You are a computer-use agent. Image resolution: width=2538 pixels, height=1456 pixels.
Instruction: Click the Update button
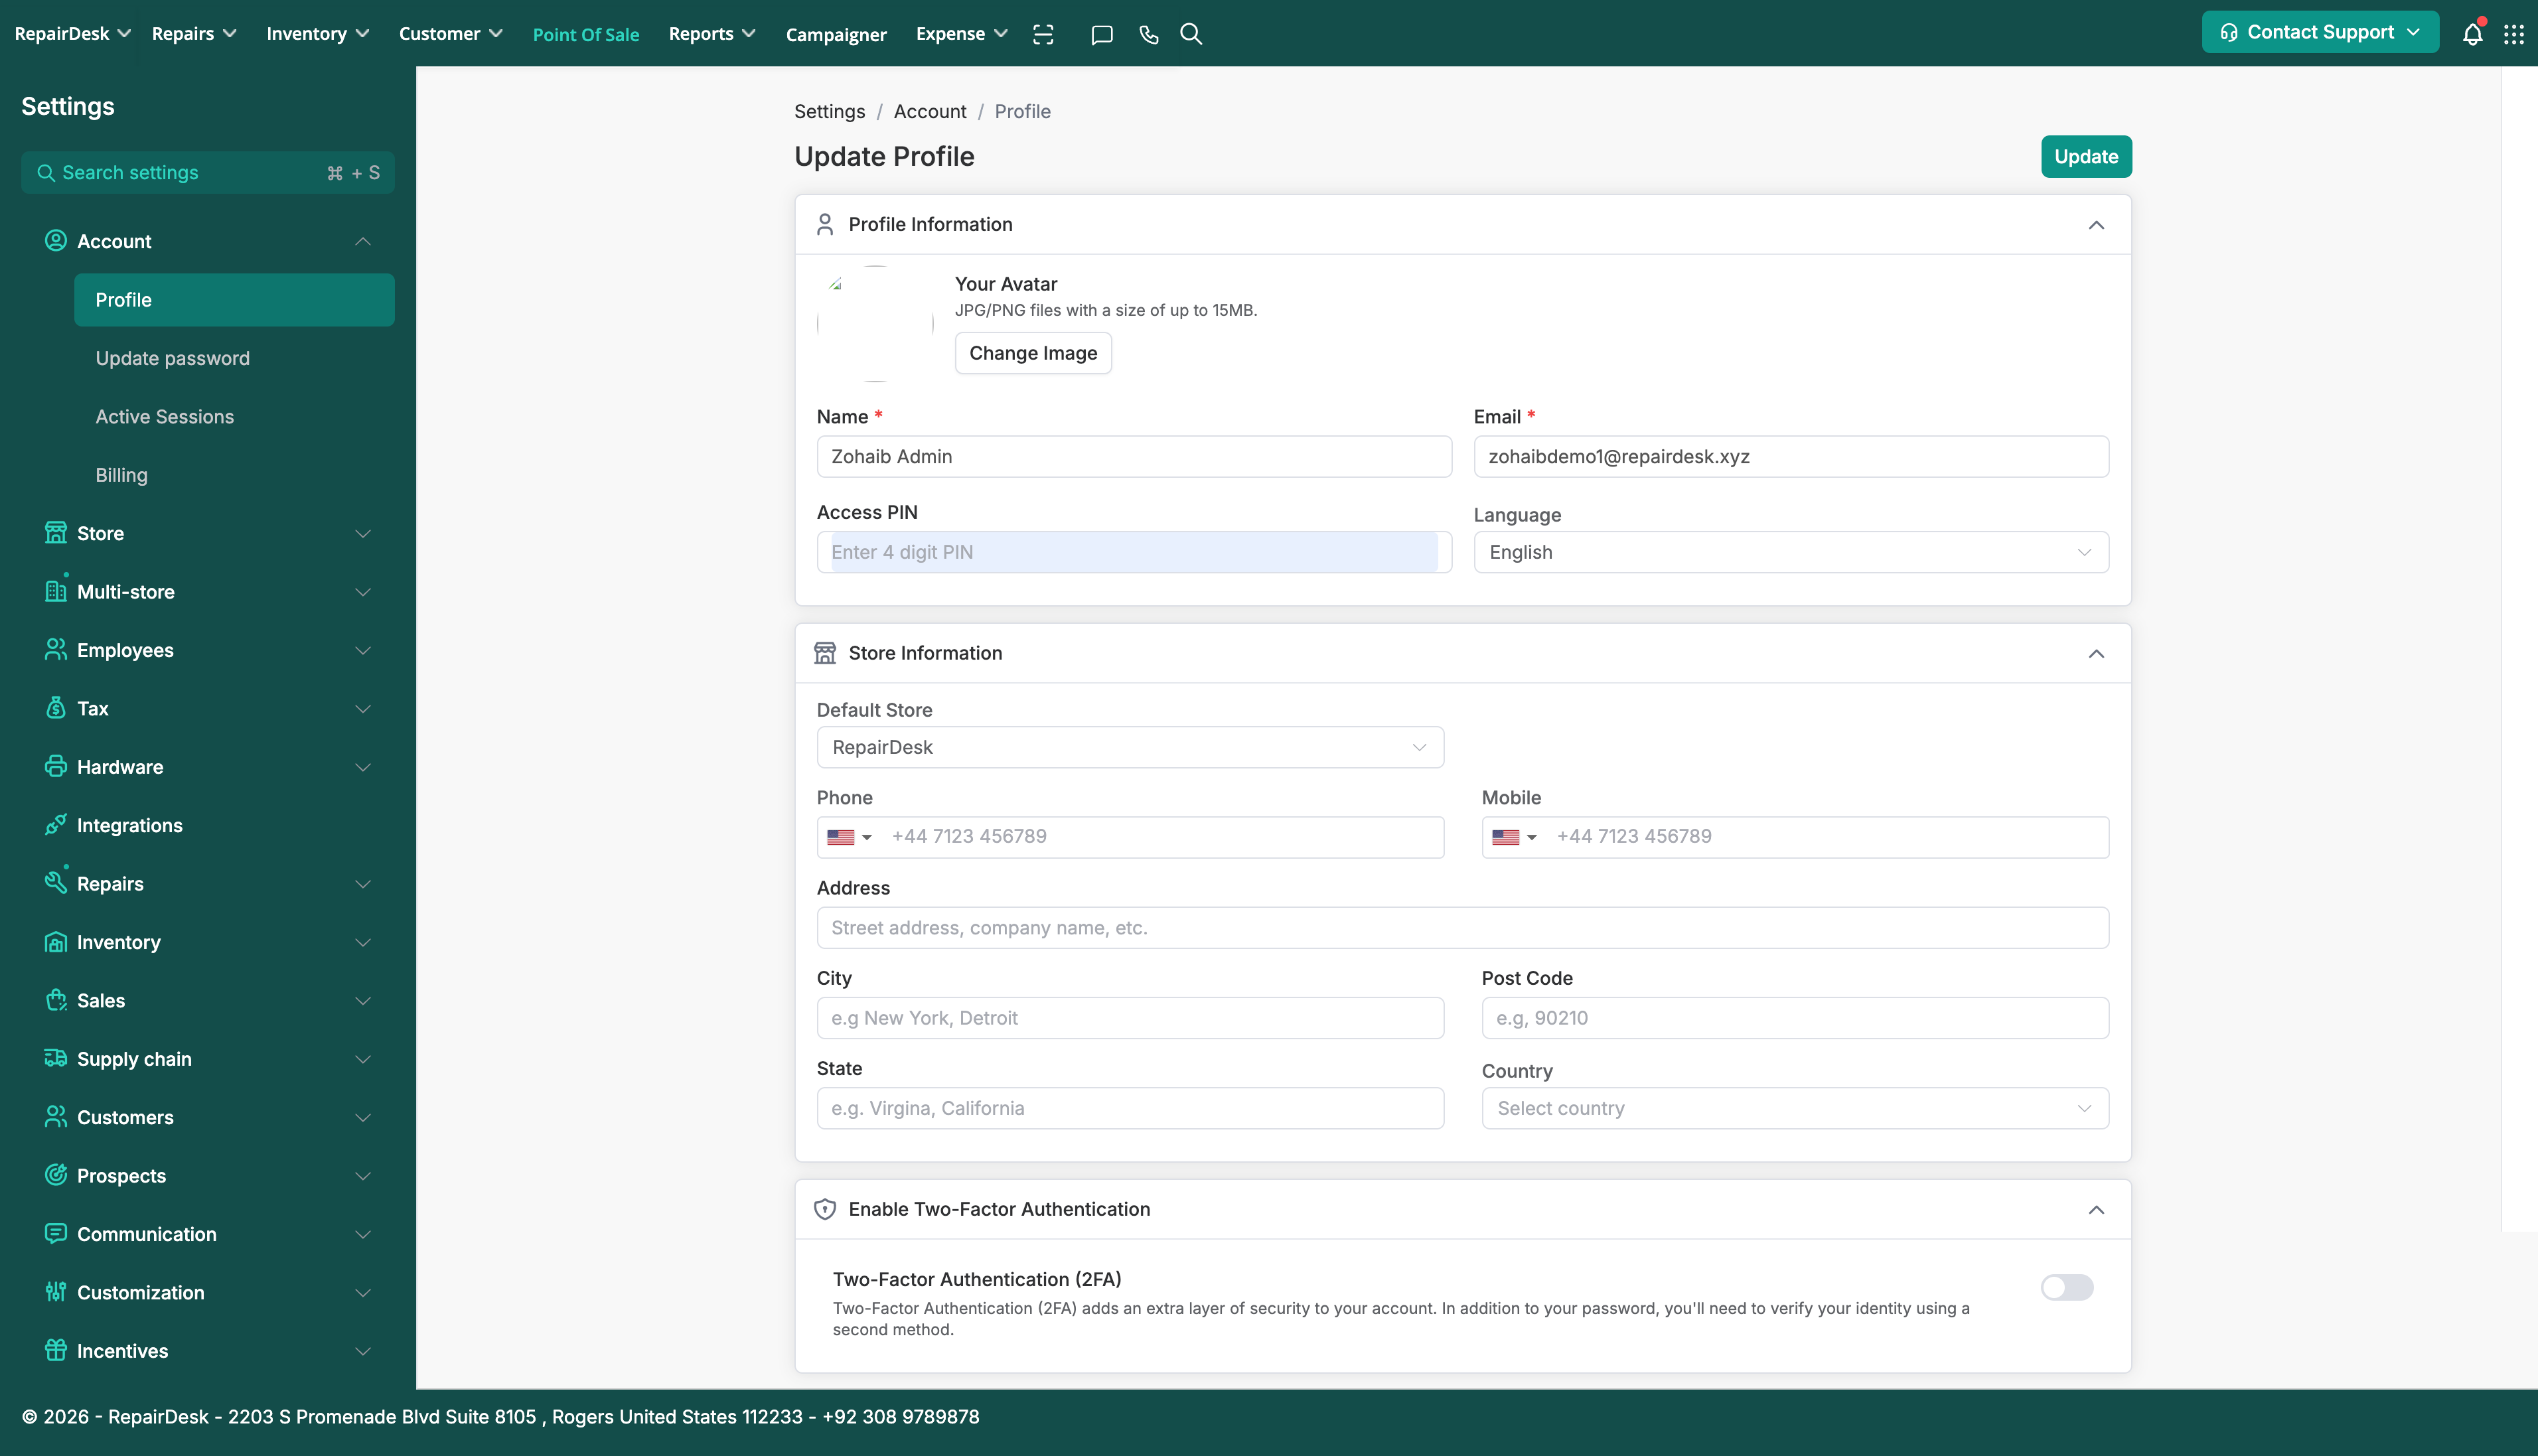[2085, 157]
